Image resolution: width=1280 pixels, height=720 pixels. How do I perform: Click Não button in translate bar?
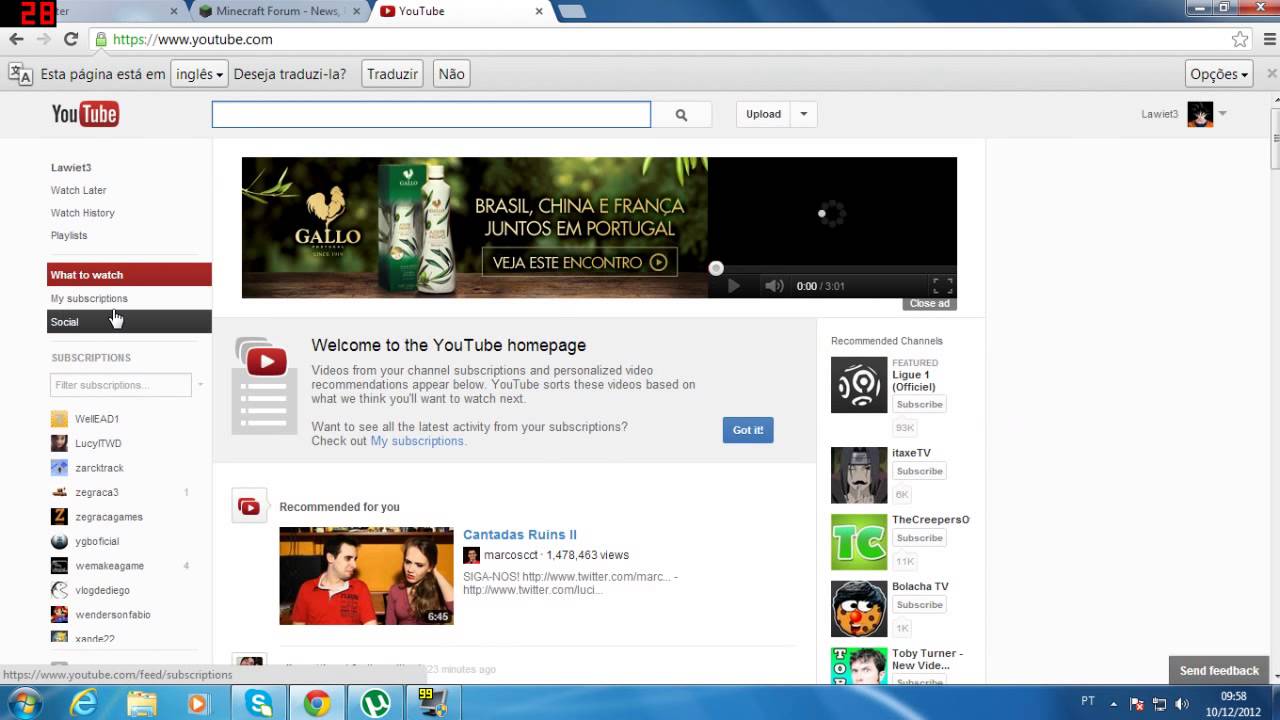tap(452, 74)
